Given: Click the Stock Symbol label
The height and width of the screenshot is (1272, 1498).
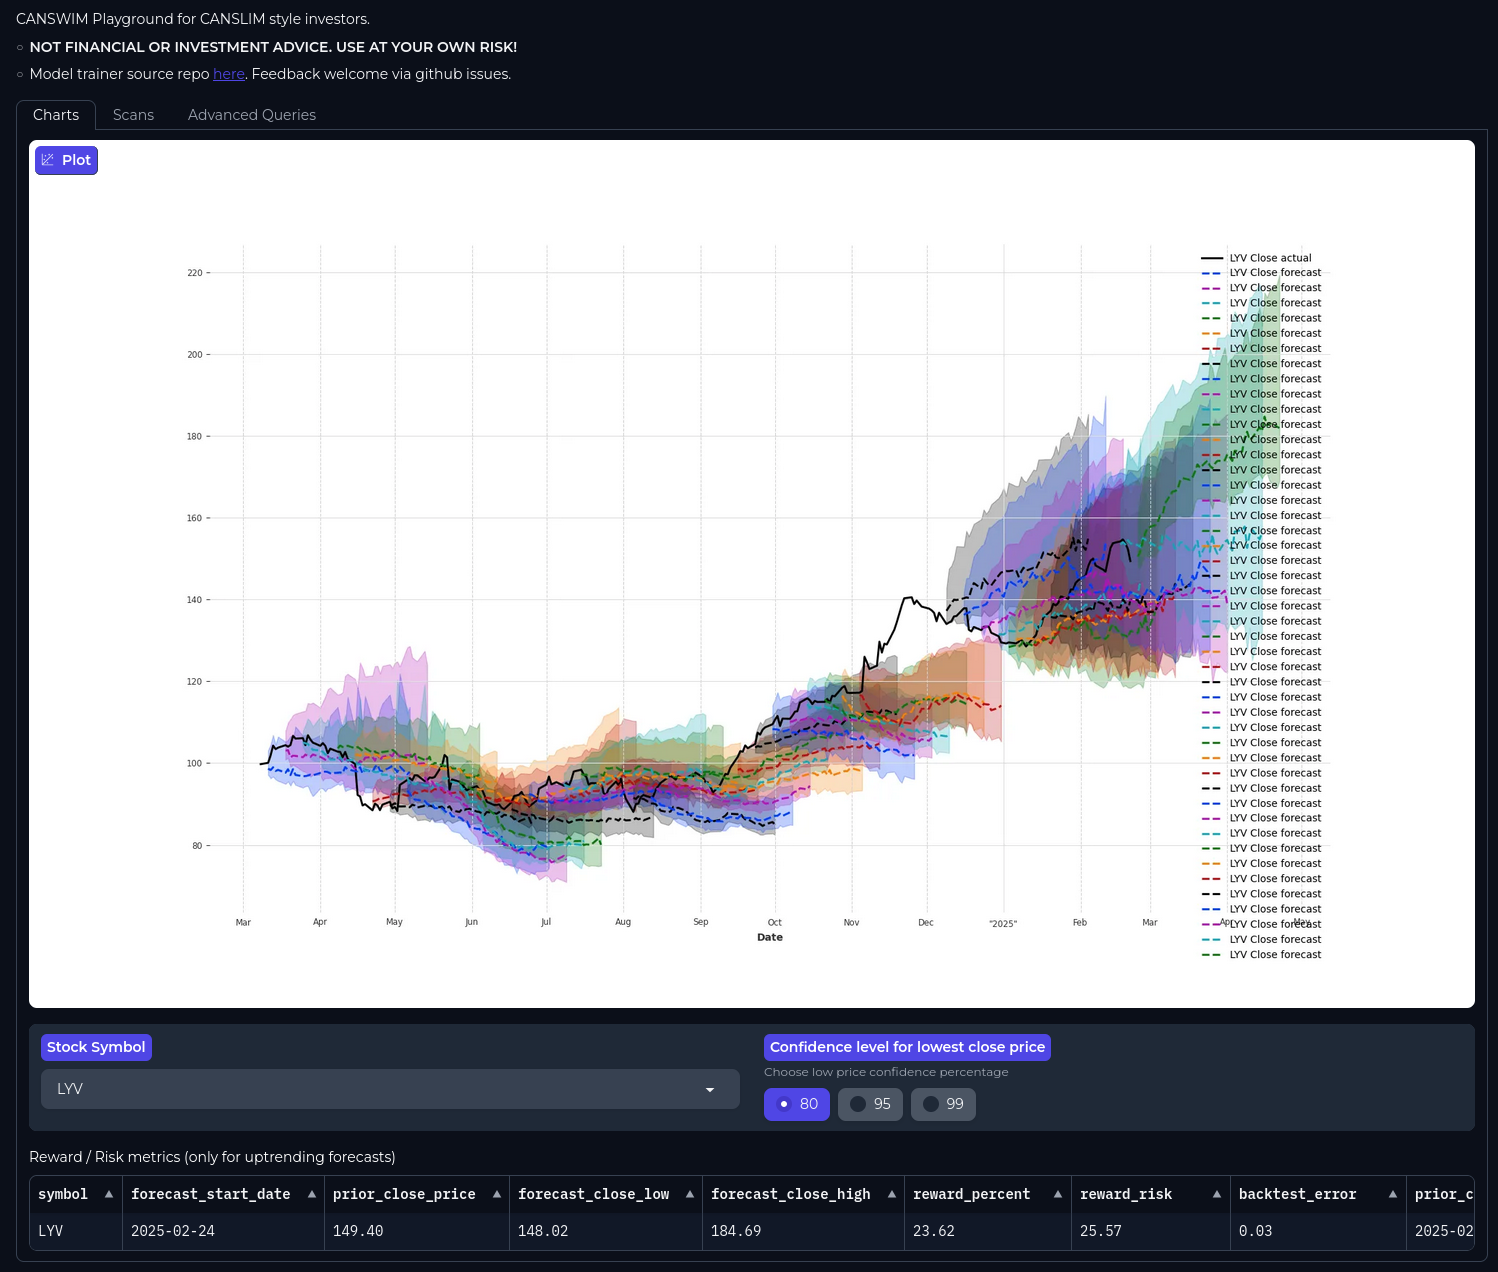Looking at the screenshot, I should tap(96, 1047).
